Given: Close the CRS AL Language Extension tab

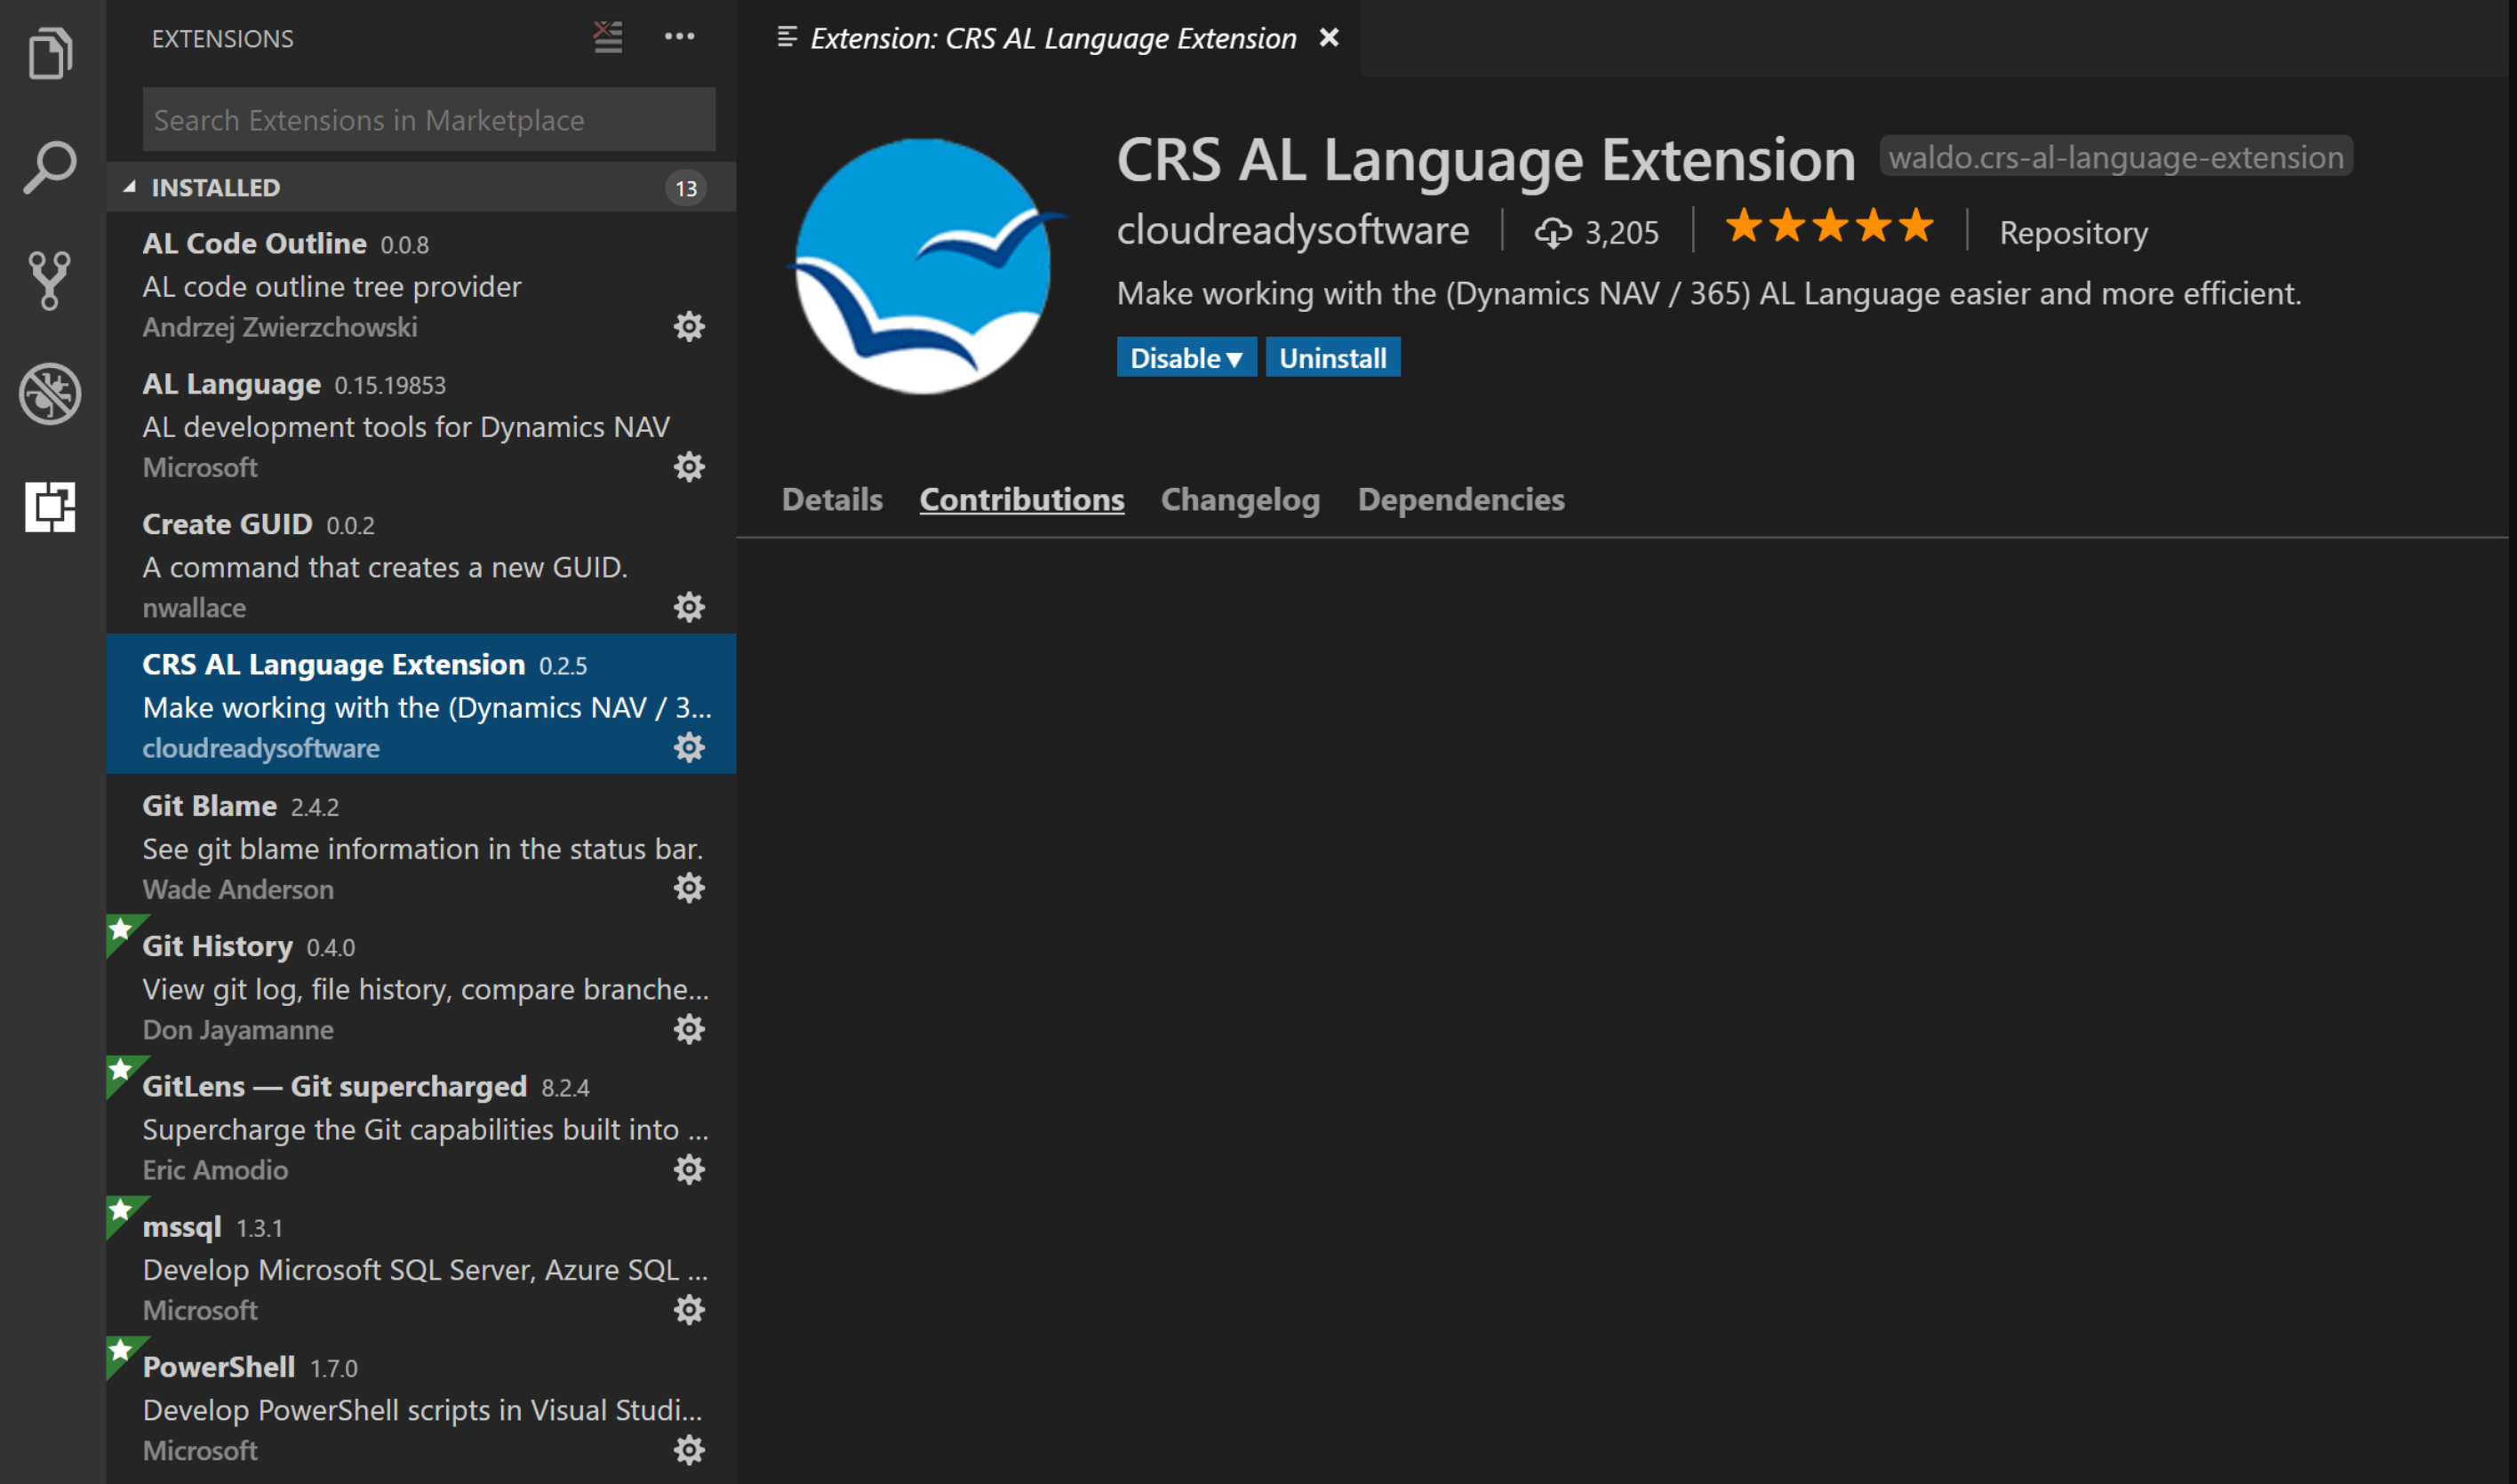Looking at the screenshot, I should (x=1329, y=37).
